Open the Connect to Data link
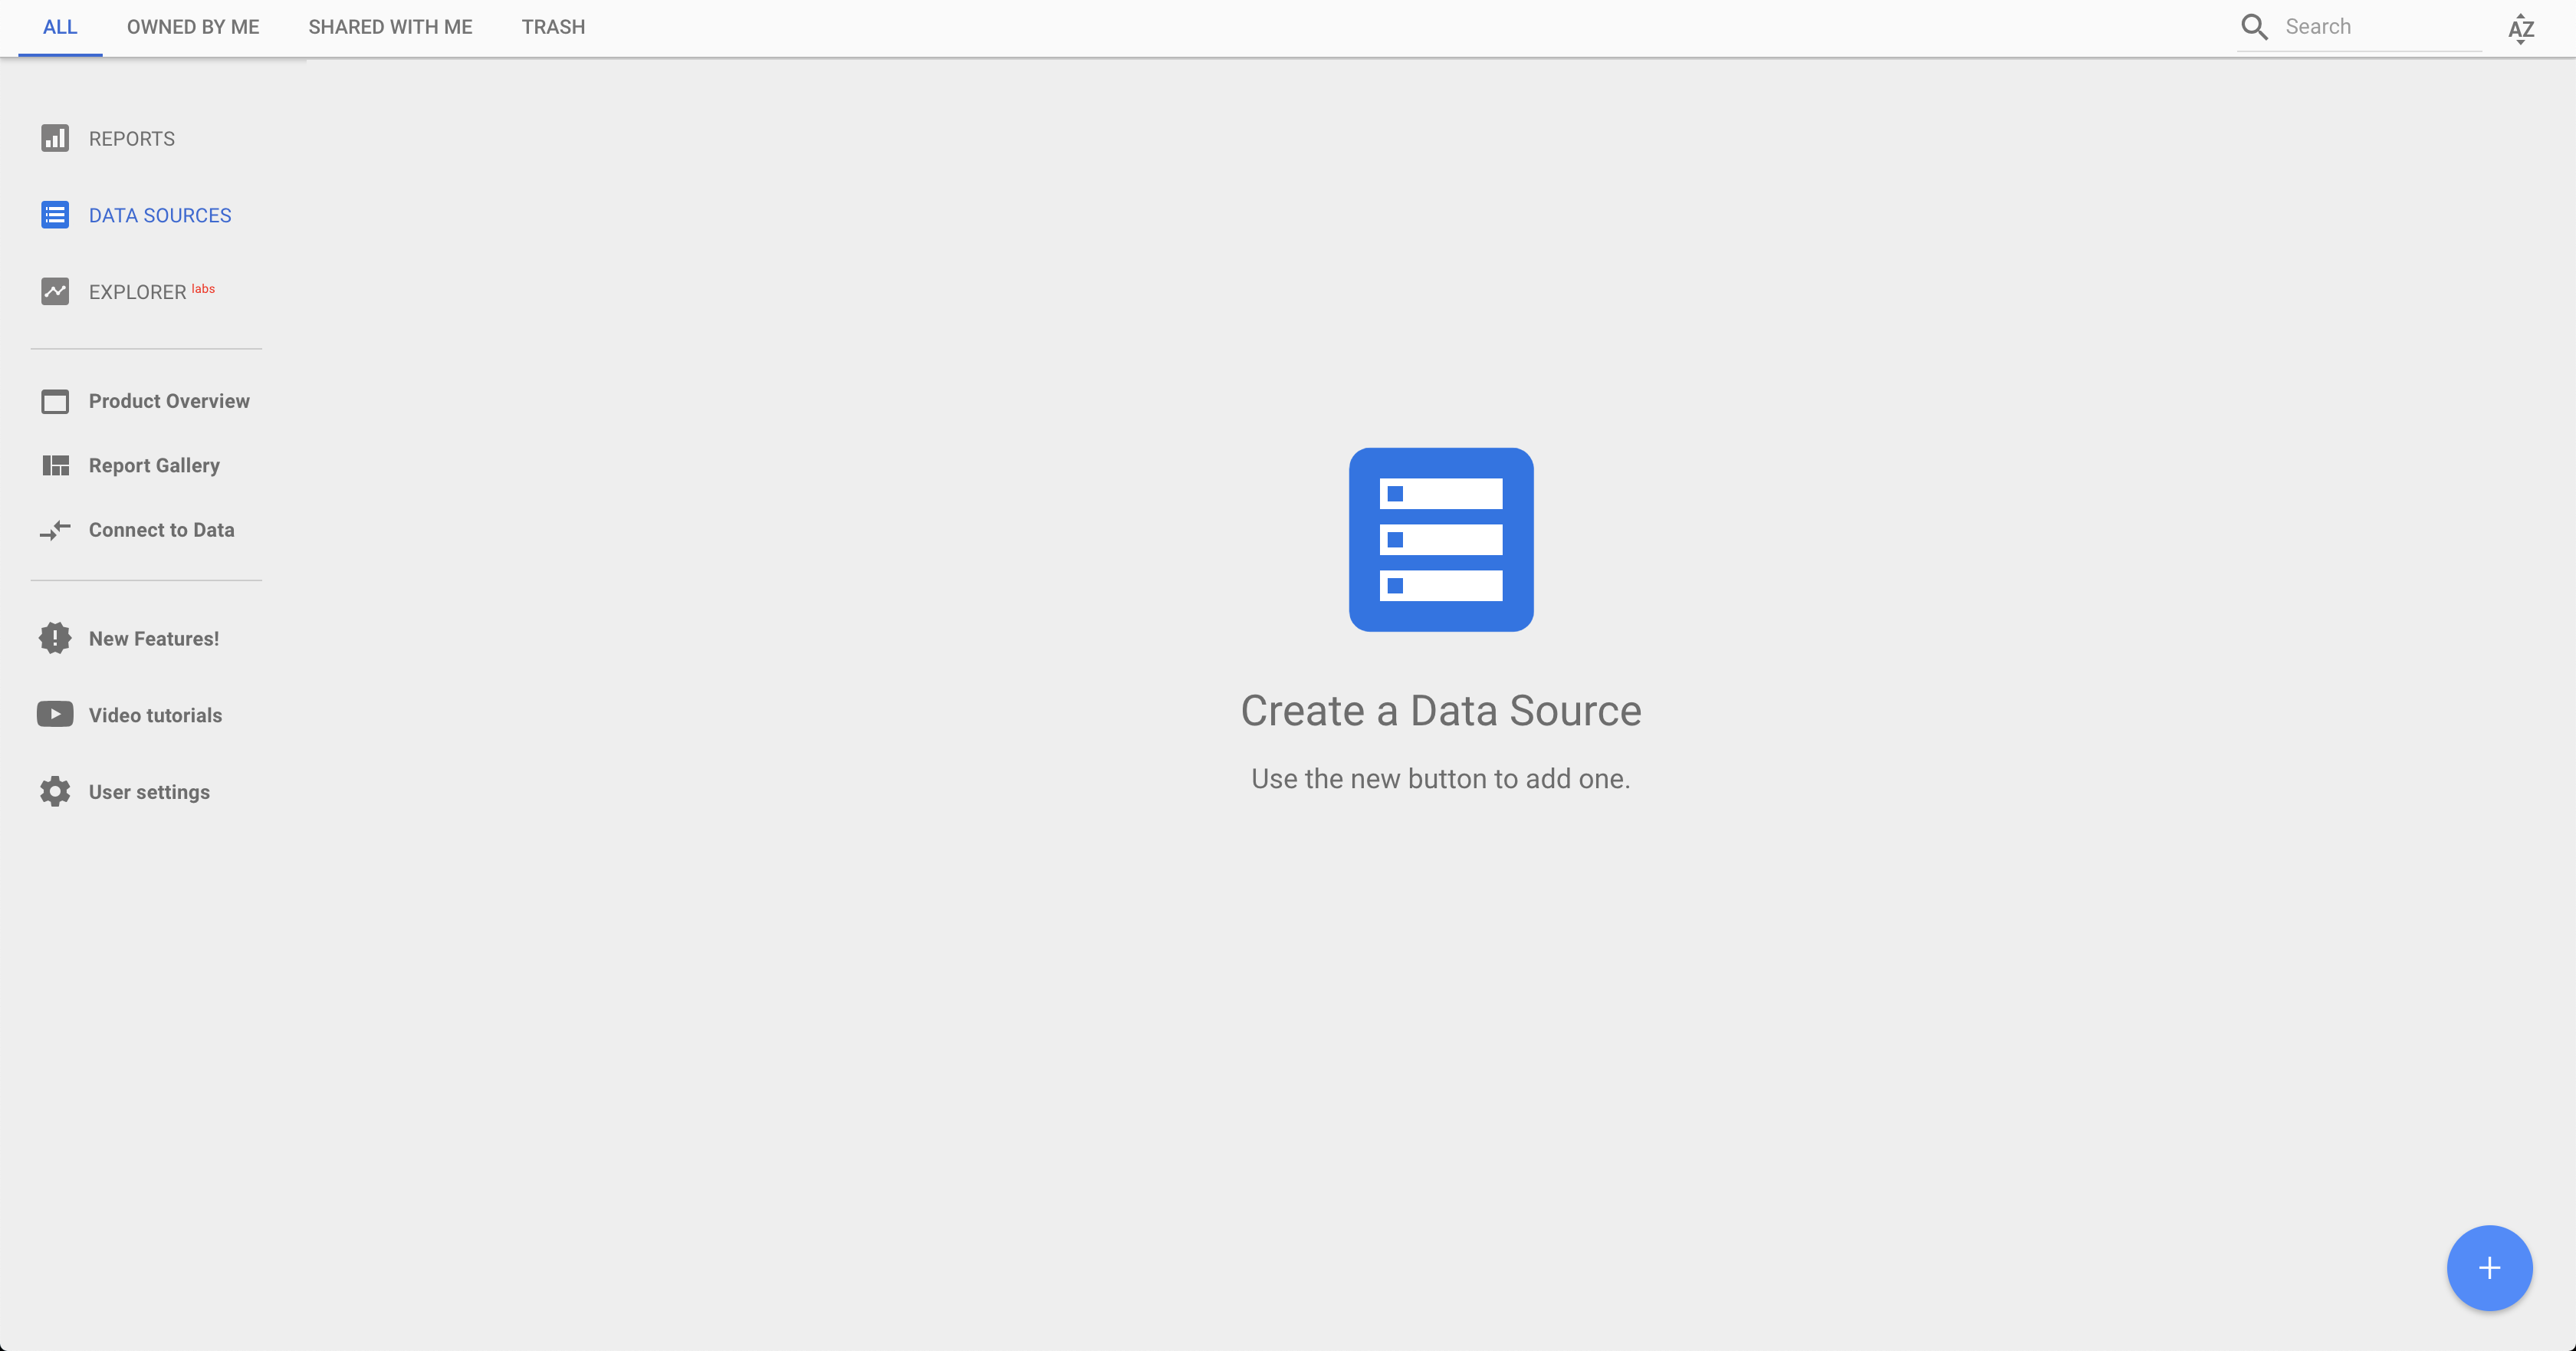Screen dimensions: 2576x1351 pyautogui.click(x=162, y=530)
